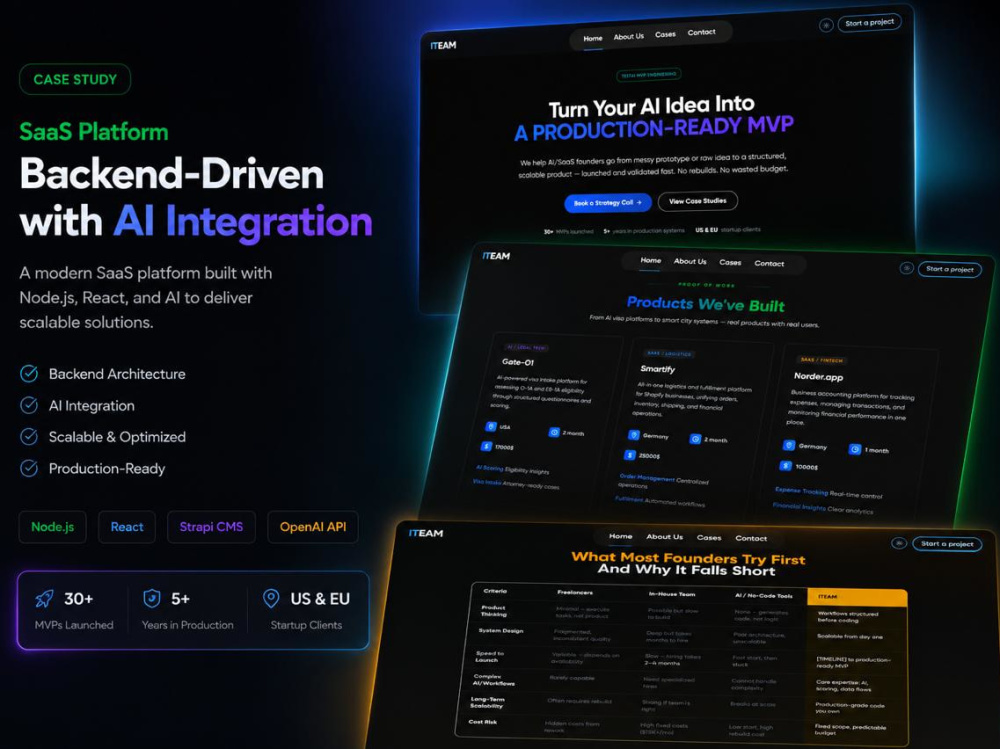
Task: Open Cases in the Products We've Built navbar
Action: (x=730, y=262)
